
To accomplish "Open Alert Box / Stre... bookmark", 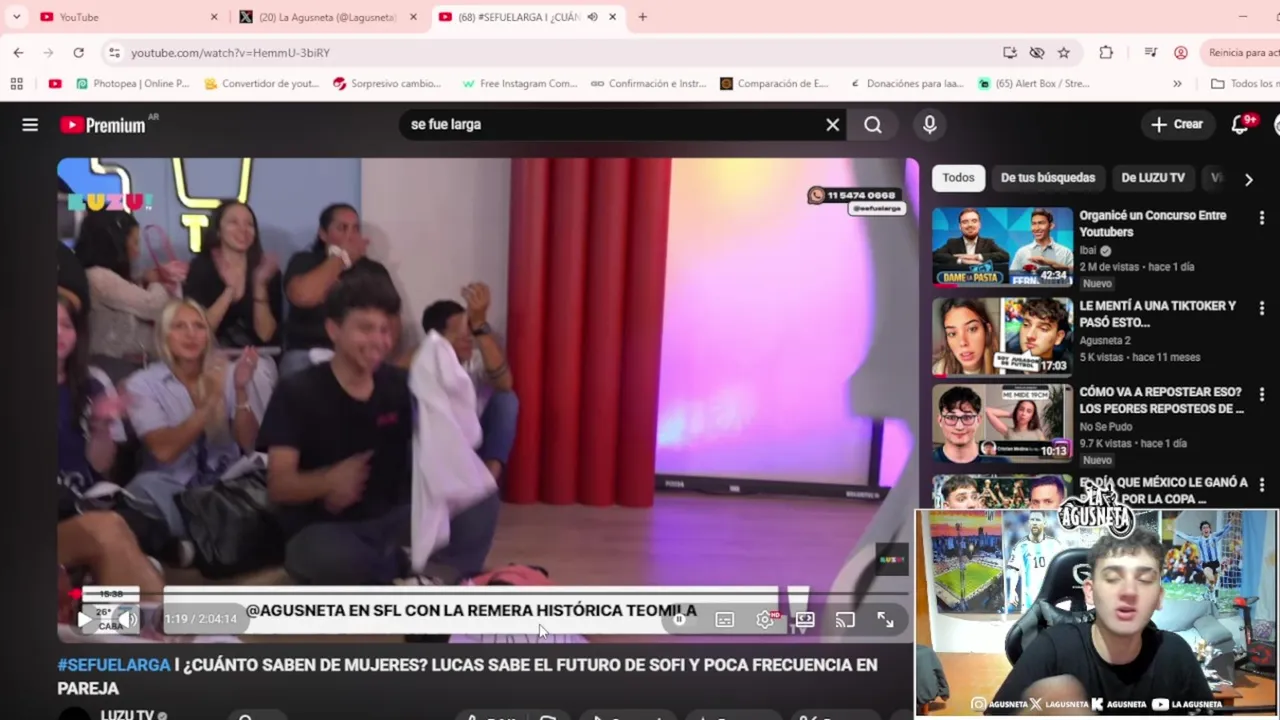I will click(1034, 83).
